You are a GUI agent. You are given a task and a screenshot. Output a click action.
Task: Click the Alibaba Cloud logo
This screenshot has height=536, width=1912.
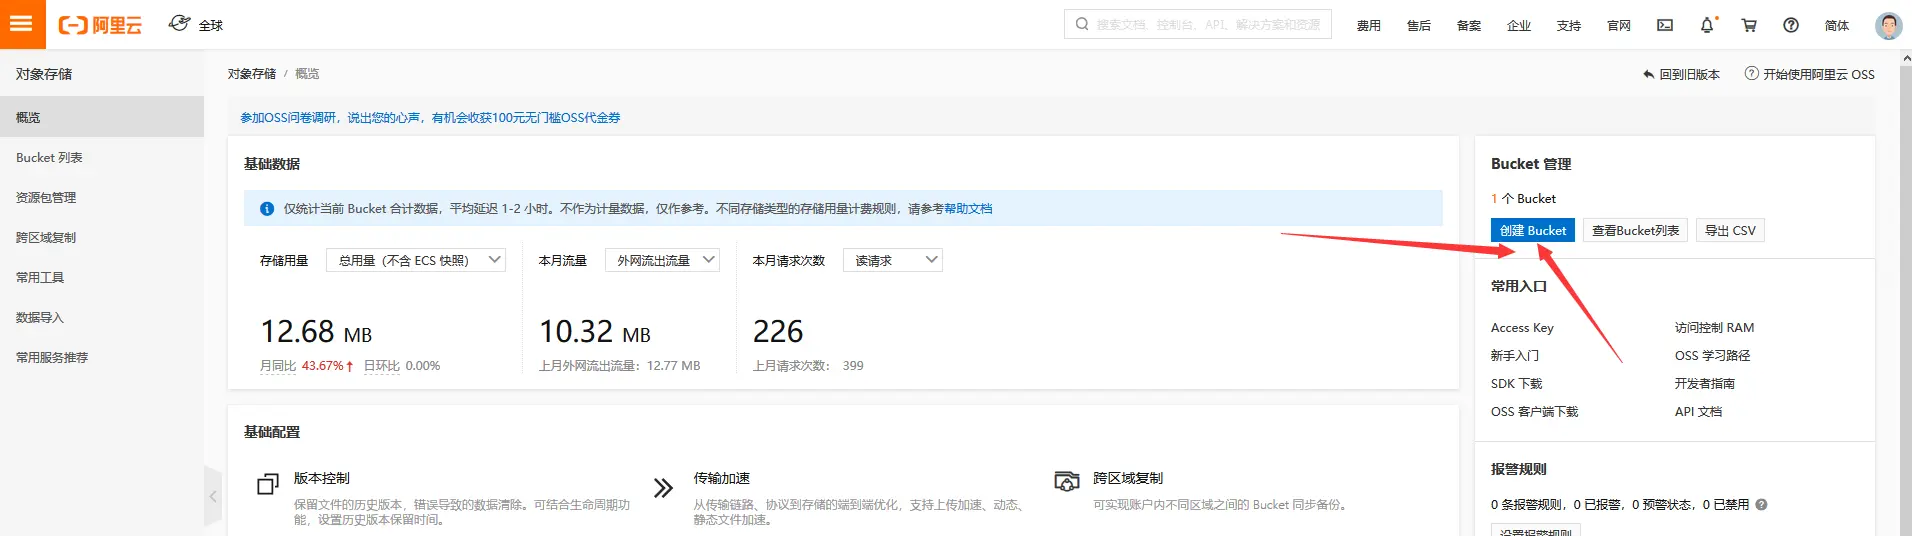[x=100, y=25]
